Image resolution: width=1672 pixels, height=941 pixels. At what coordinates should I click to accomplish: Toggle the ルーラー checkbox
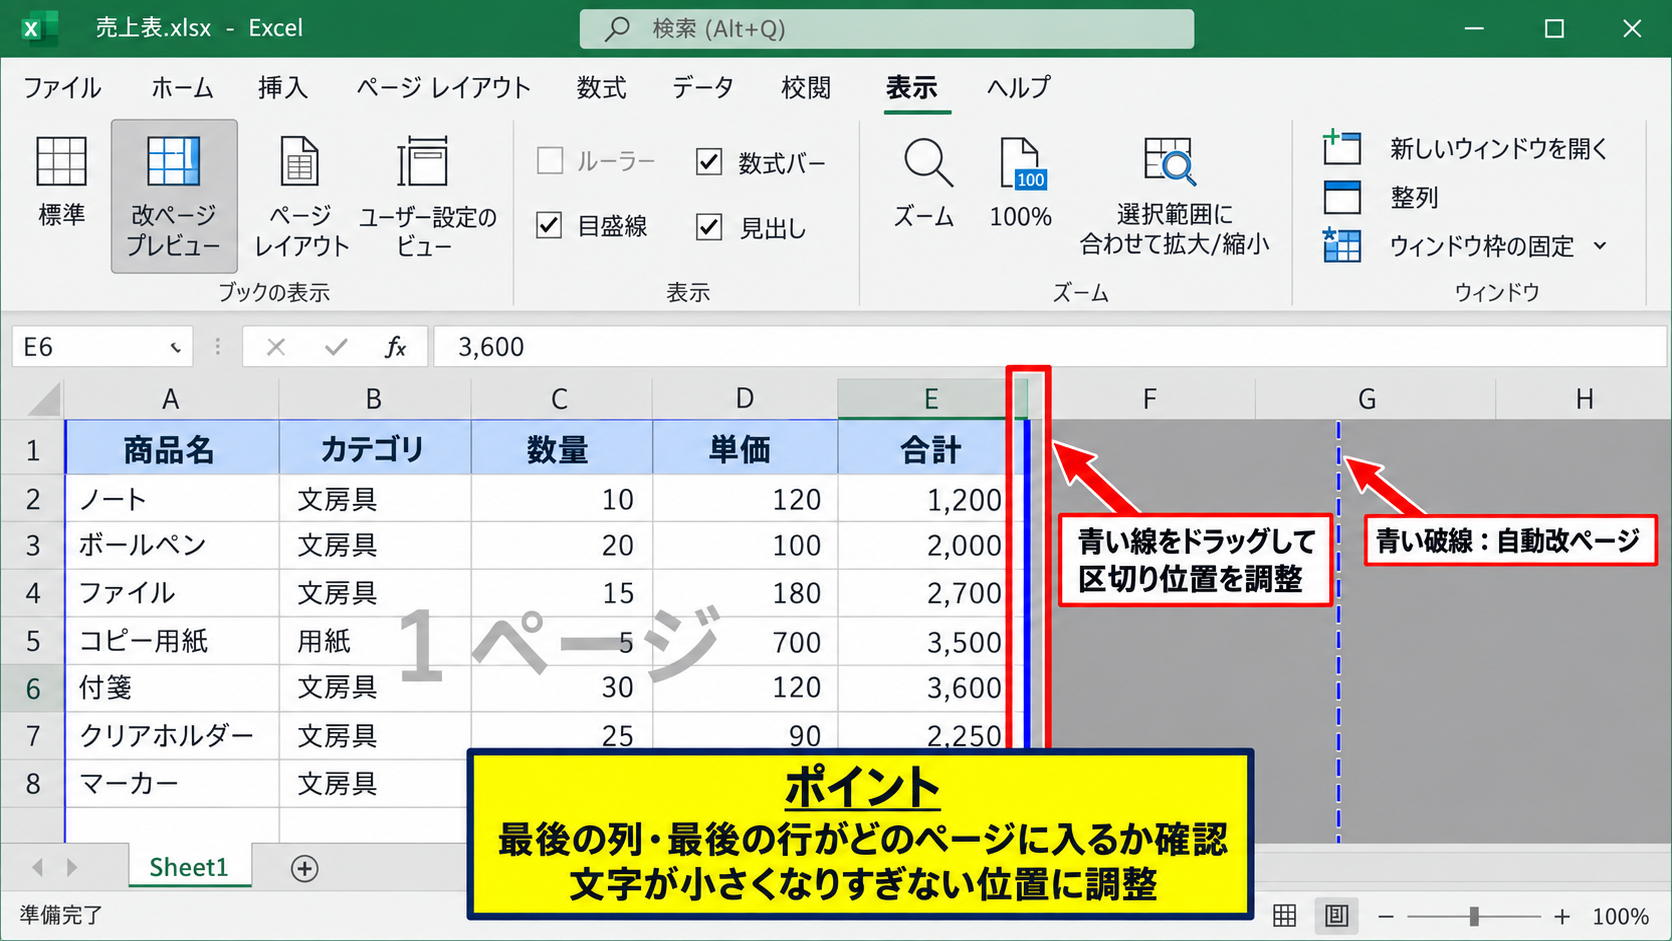click(x=550, y=160)
